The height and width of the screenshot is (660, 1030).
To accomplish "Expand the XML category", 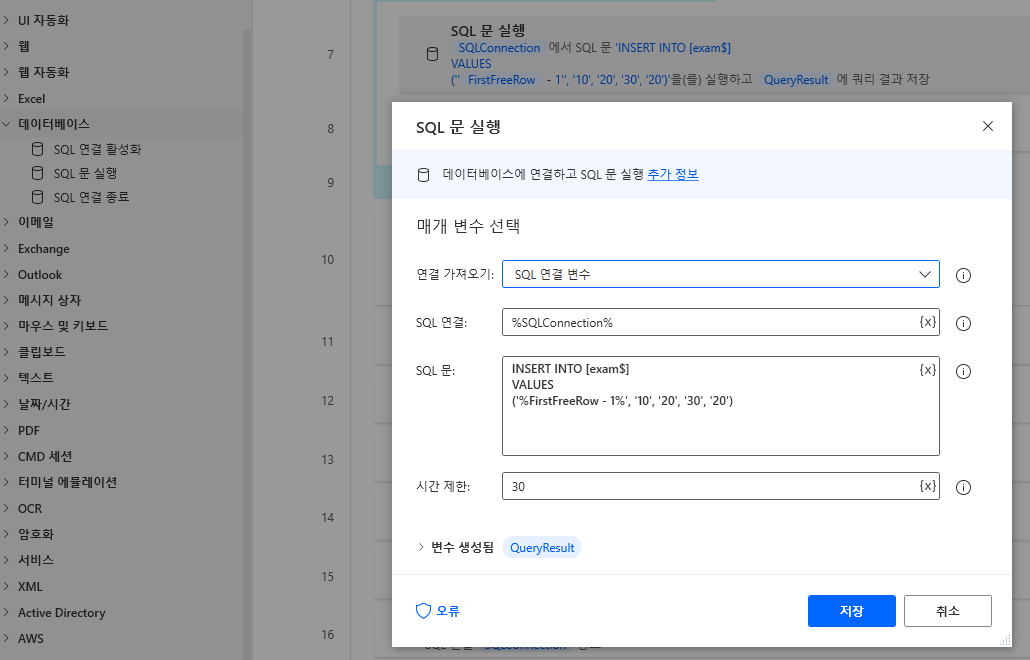I will (7, 586).
